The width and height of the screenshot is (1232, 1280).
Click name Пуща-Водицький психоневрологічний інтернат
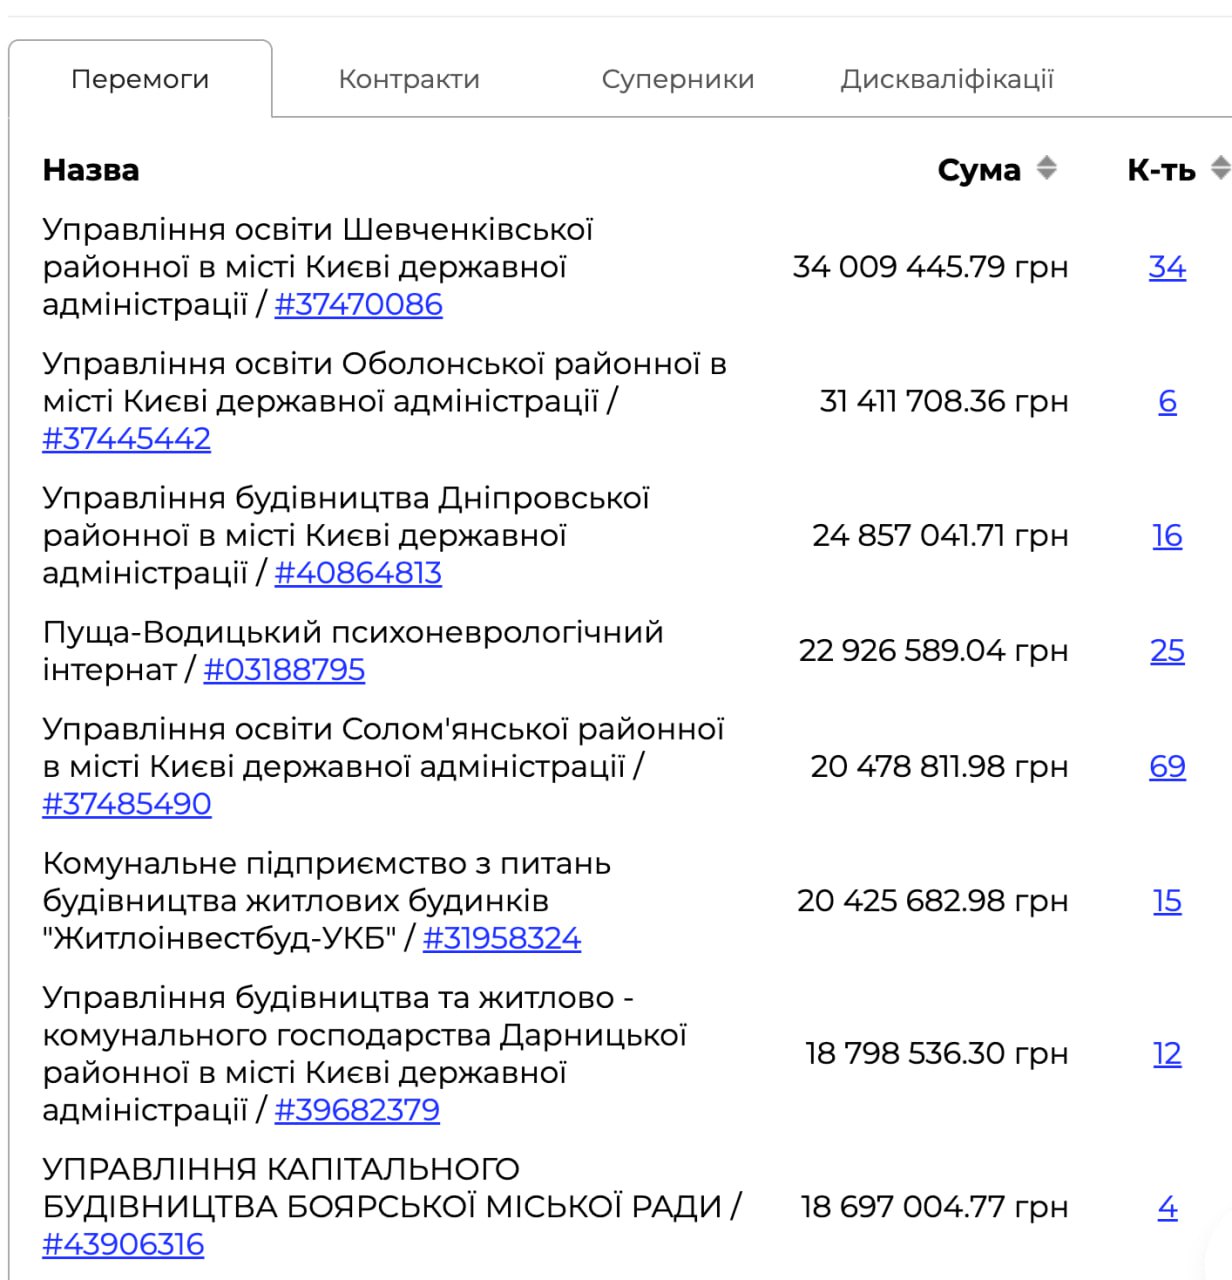click(353, 650)
